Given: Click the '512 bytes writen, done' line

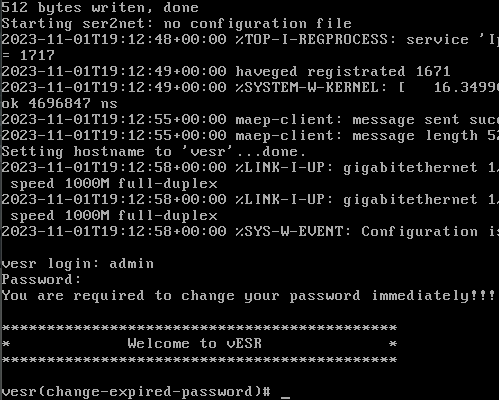Looking at the screenshot, I should click(100, 7).
